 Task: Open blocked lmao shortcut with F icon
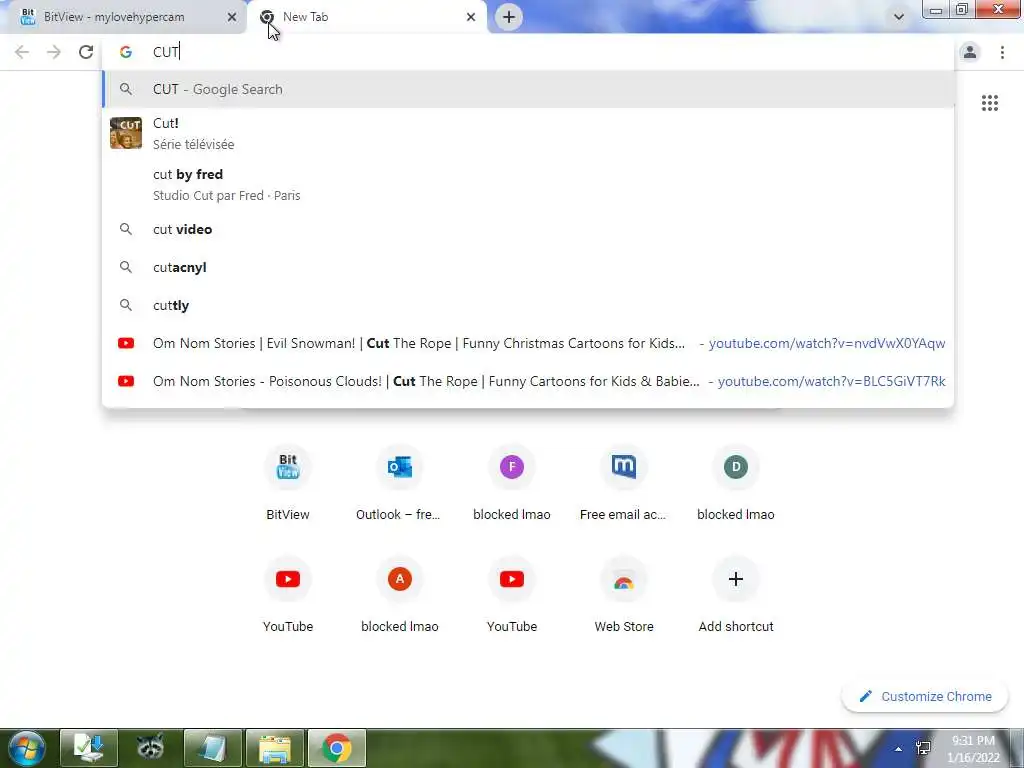(x=512, y=482)
